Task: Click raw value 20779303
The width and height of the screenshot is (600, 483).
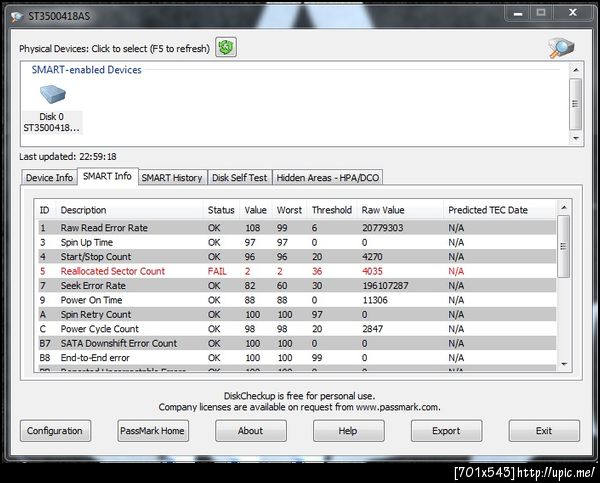Action: click(383, 228)
